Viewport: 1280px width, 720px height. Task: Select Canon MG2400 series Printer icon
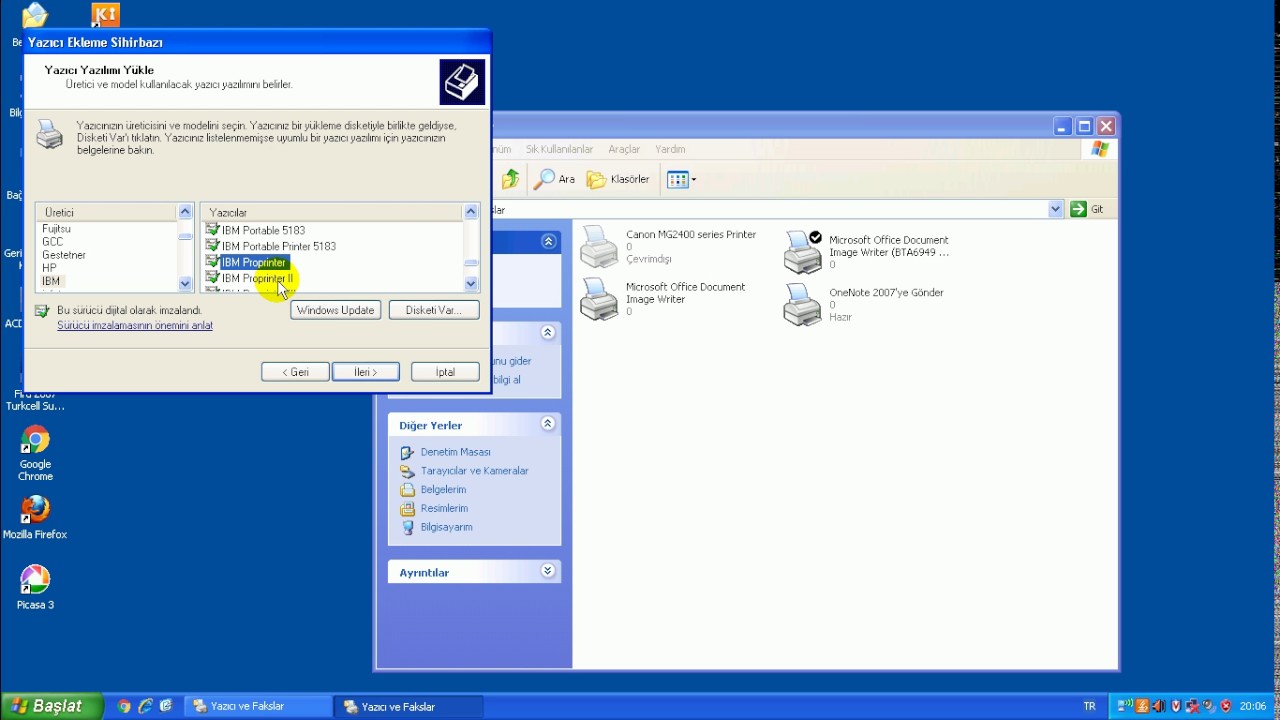pos(600,247)
